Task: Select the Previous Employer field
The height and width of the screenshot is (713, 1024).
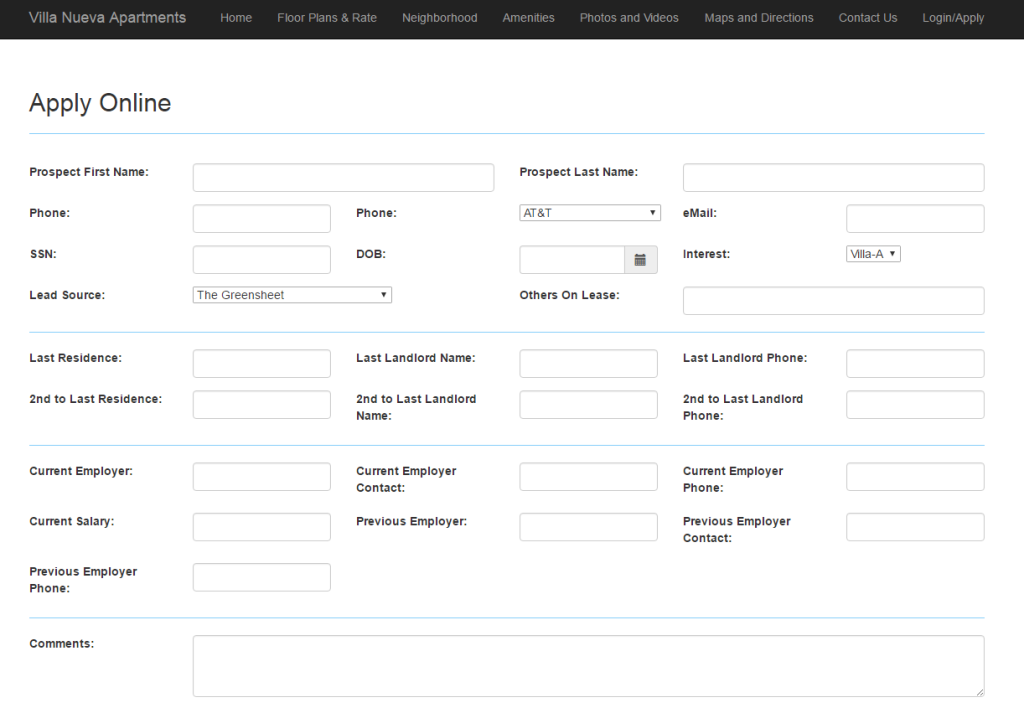Action: pyautogui.click(x=588, y=527)
